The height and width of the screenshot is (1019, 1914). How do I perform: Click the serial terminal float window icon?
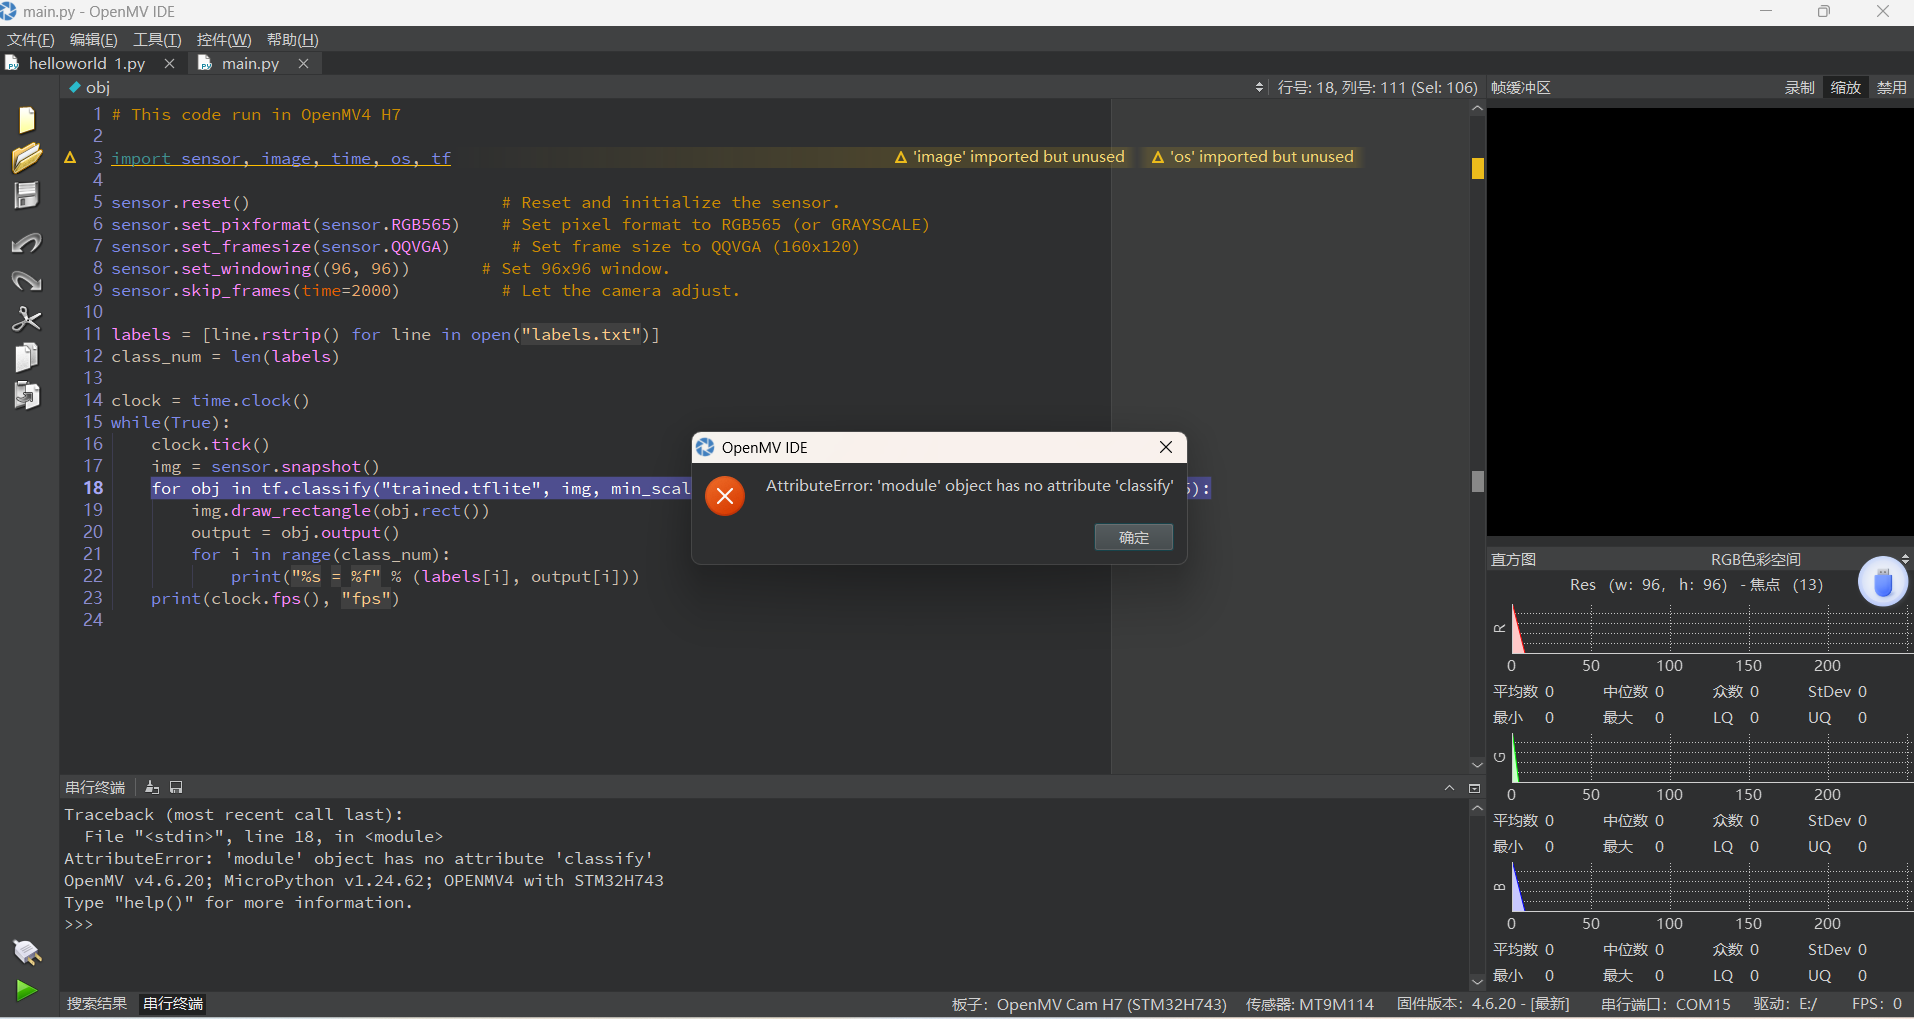point(1474,788)
